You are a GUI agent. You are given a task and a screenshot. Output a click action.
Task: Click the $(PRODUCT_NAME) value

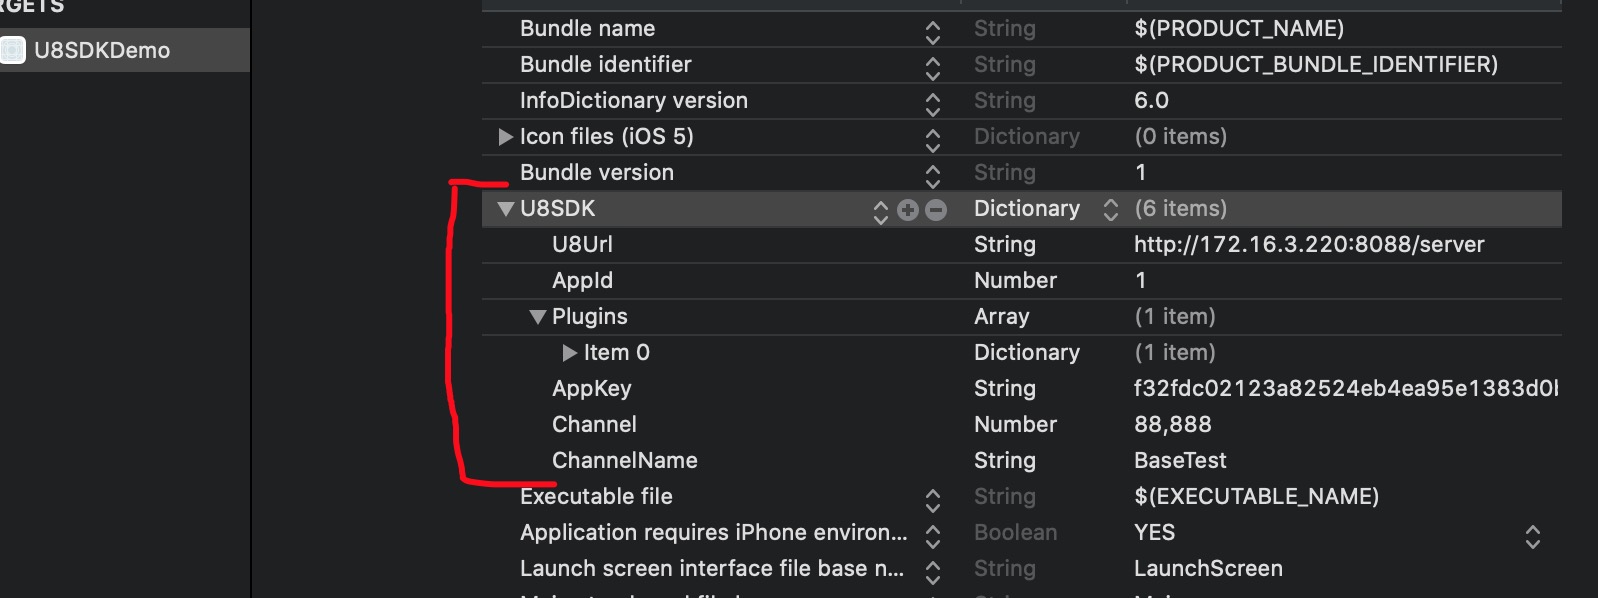tap(1239, 29)
